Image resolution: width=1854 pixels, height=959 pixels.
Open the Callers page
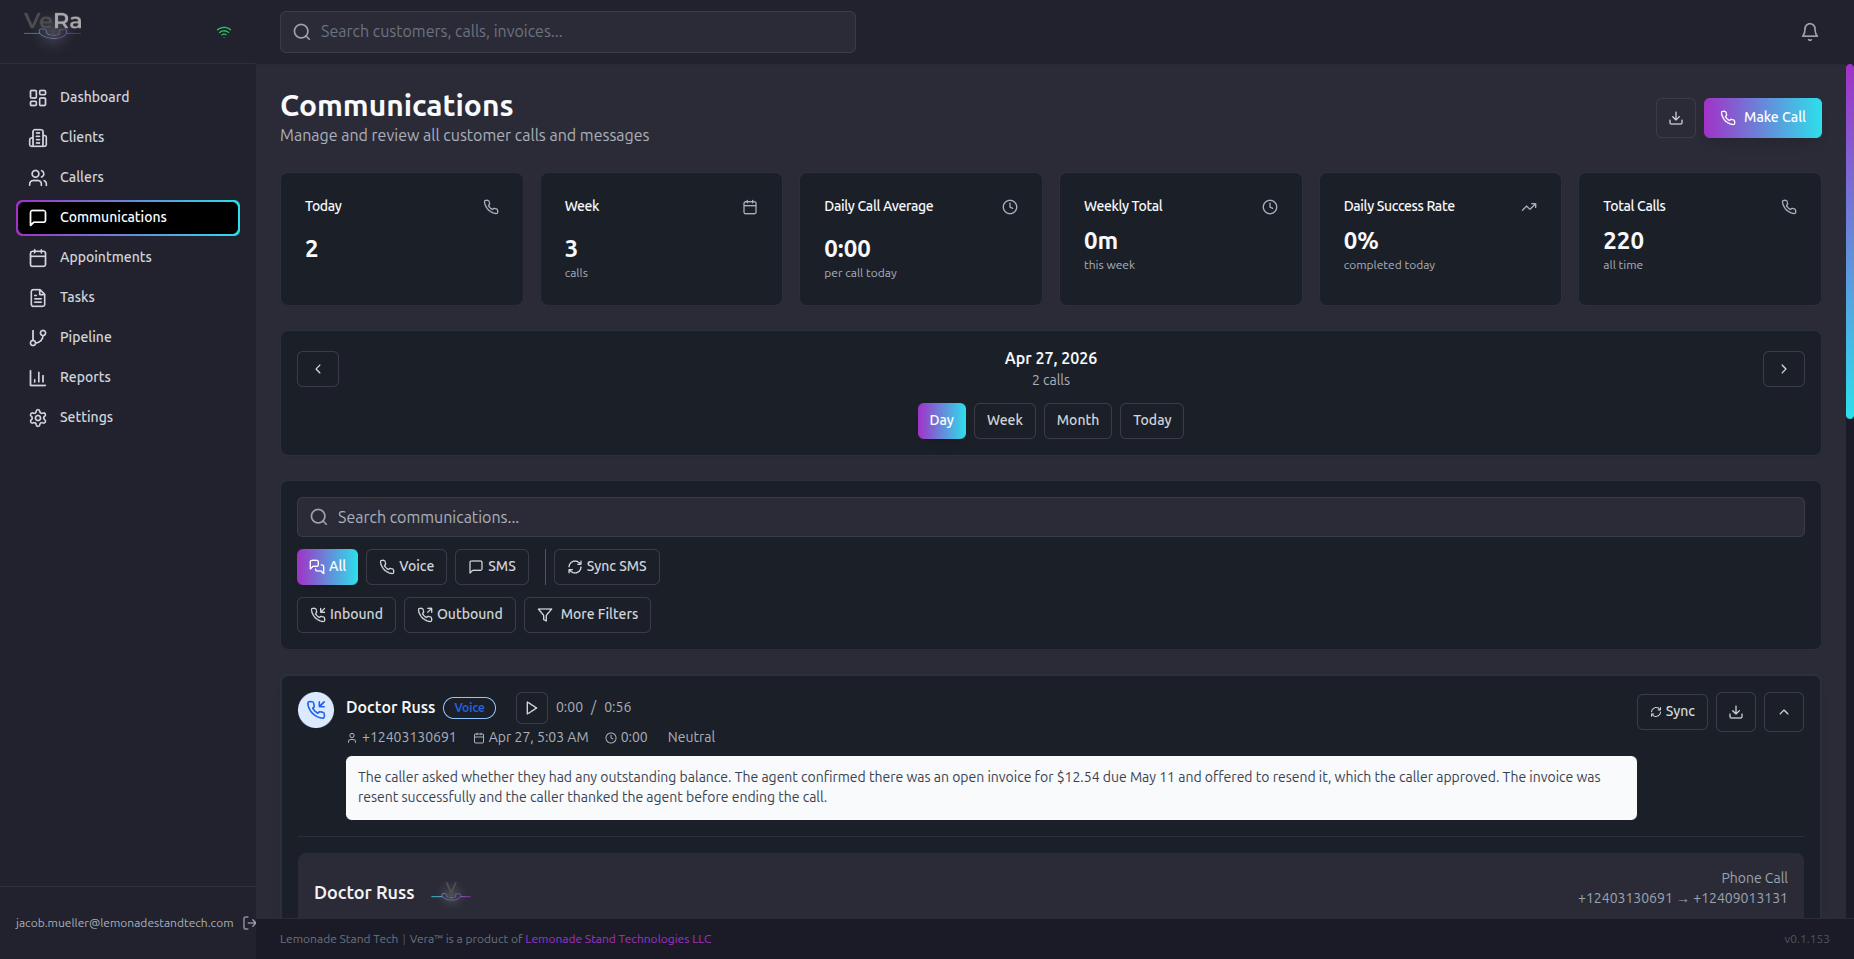[x=128, y=177]
